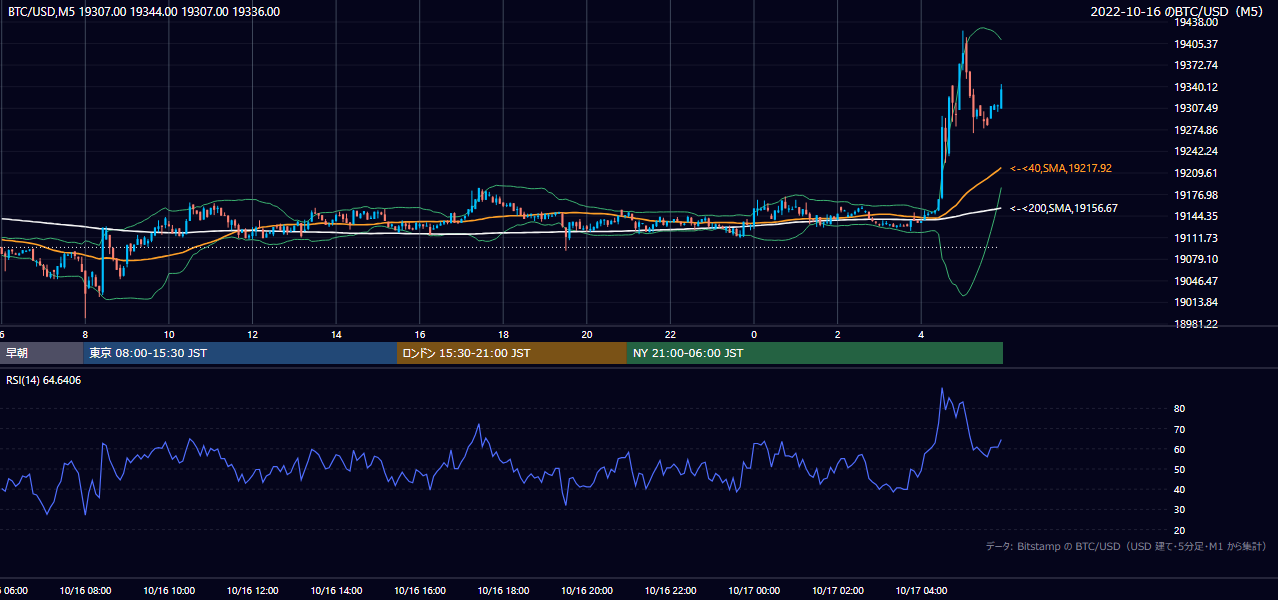Click hour label 16 under the price chart
This screenshot has width=1278, height=600.
click(x=420, y=335)
